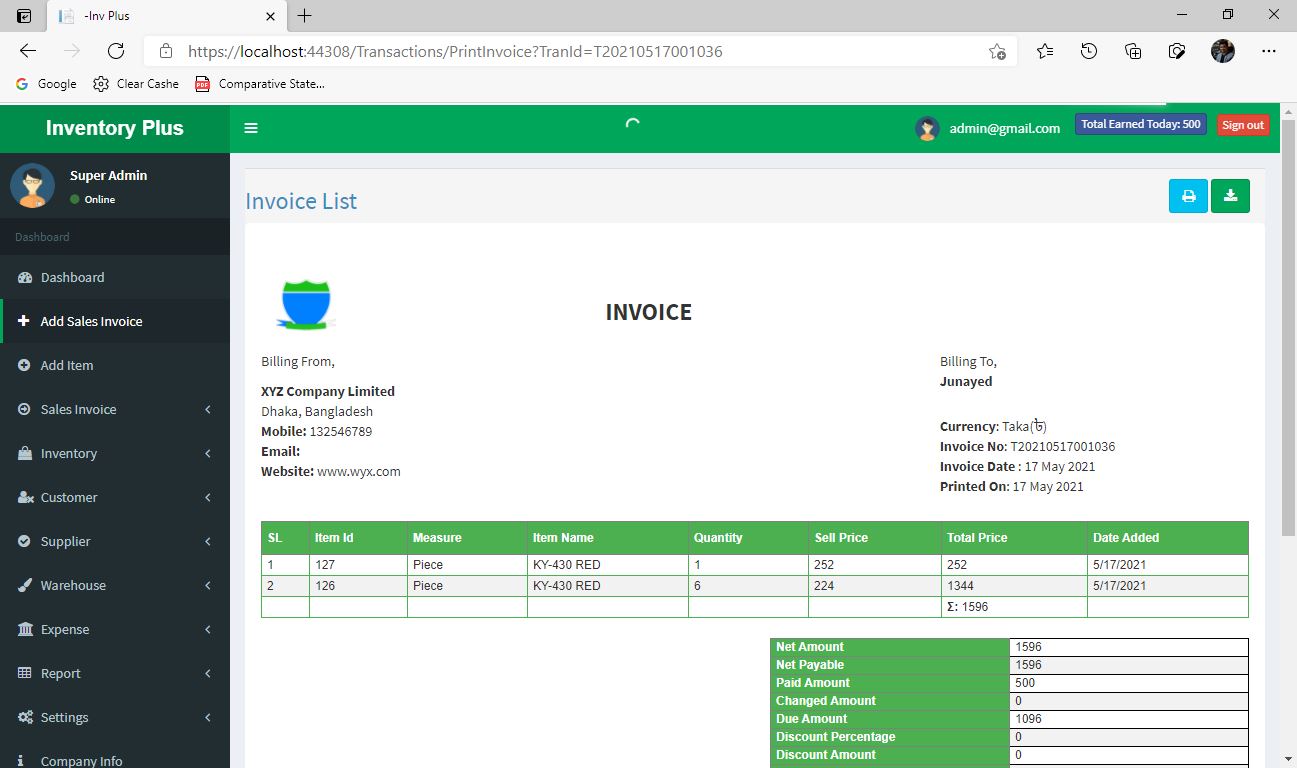Collapse the Customer menu chevron
1297x768 pixels.
click(207, 497)
